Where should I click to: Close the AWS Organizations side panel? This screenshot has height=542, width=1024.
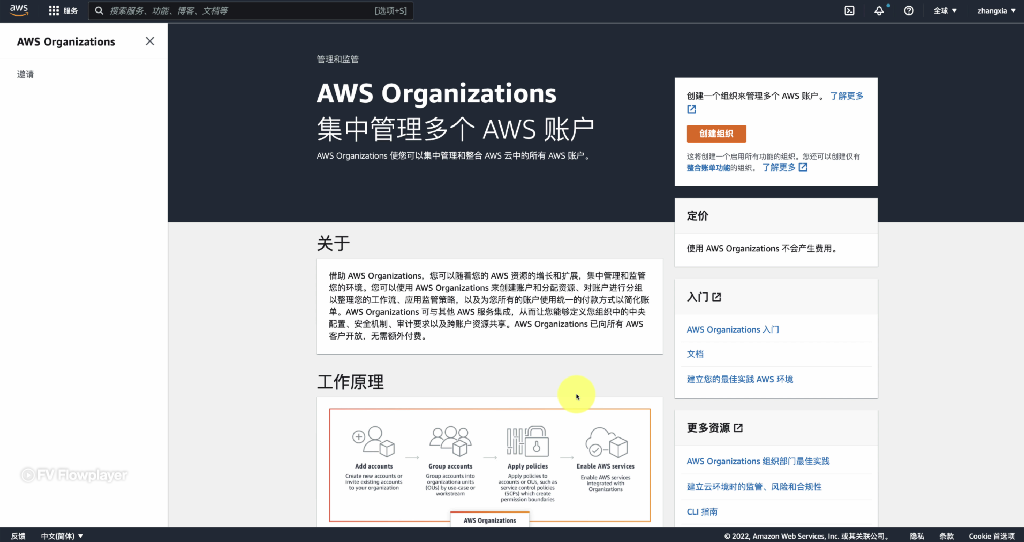pos(150,41)
